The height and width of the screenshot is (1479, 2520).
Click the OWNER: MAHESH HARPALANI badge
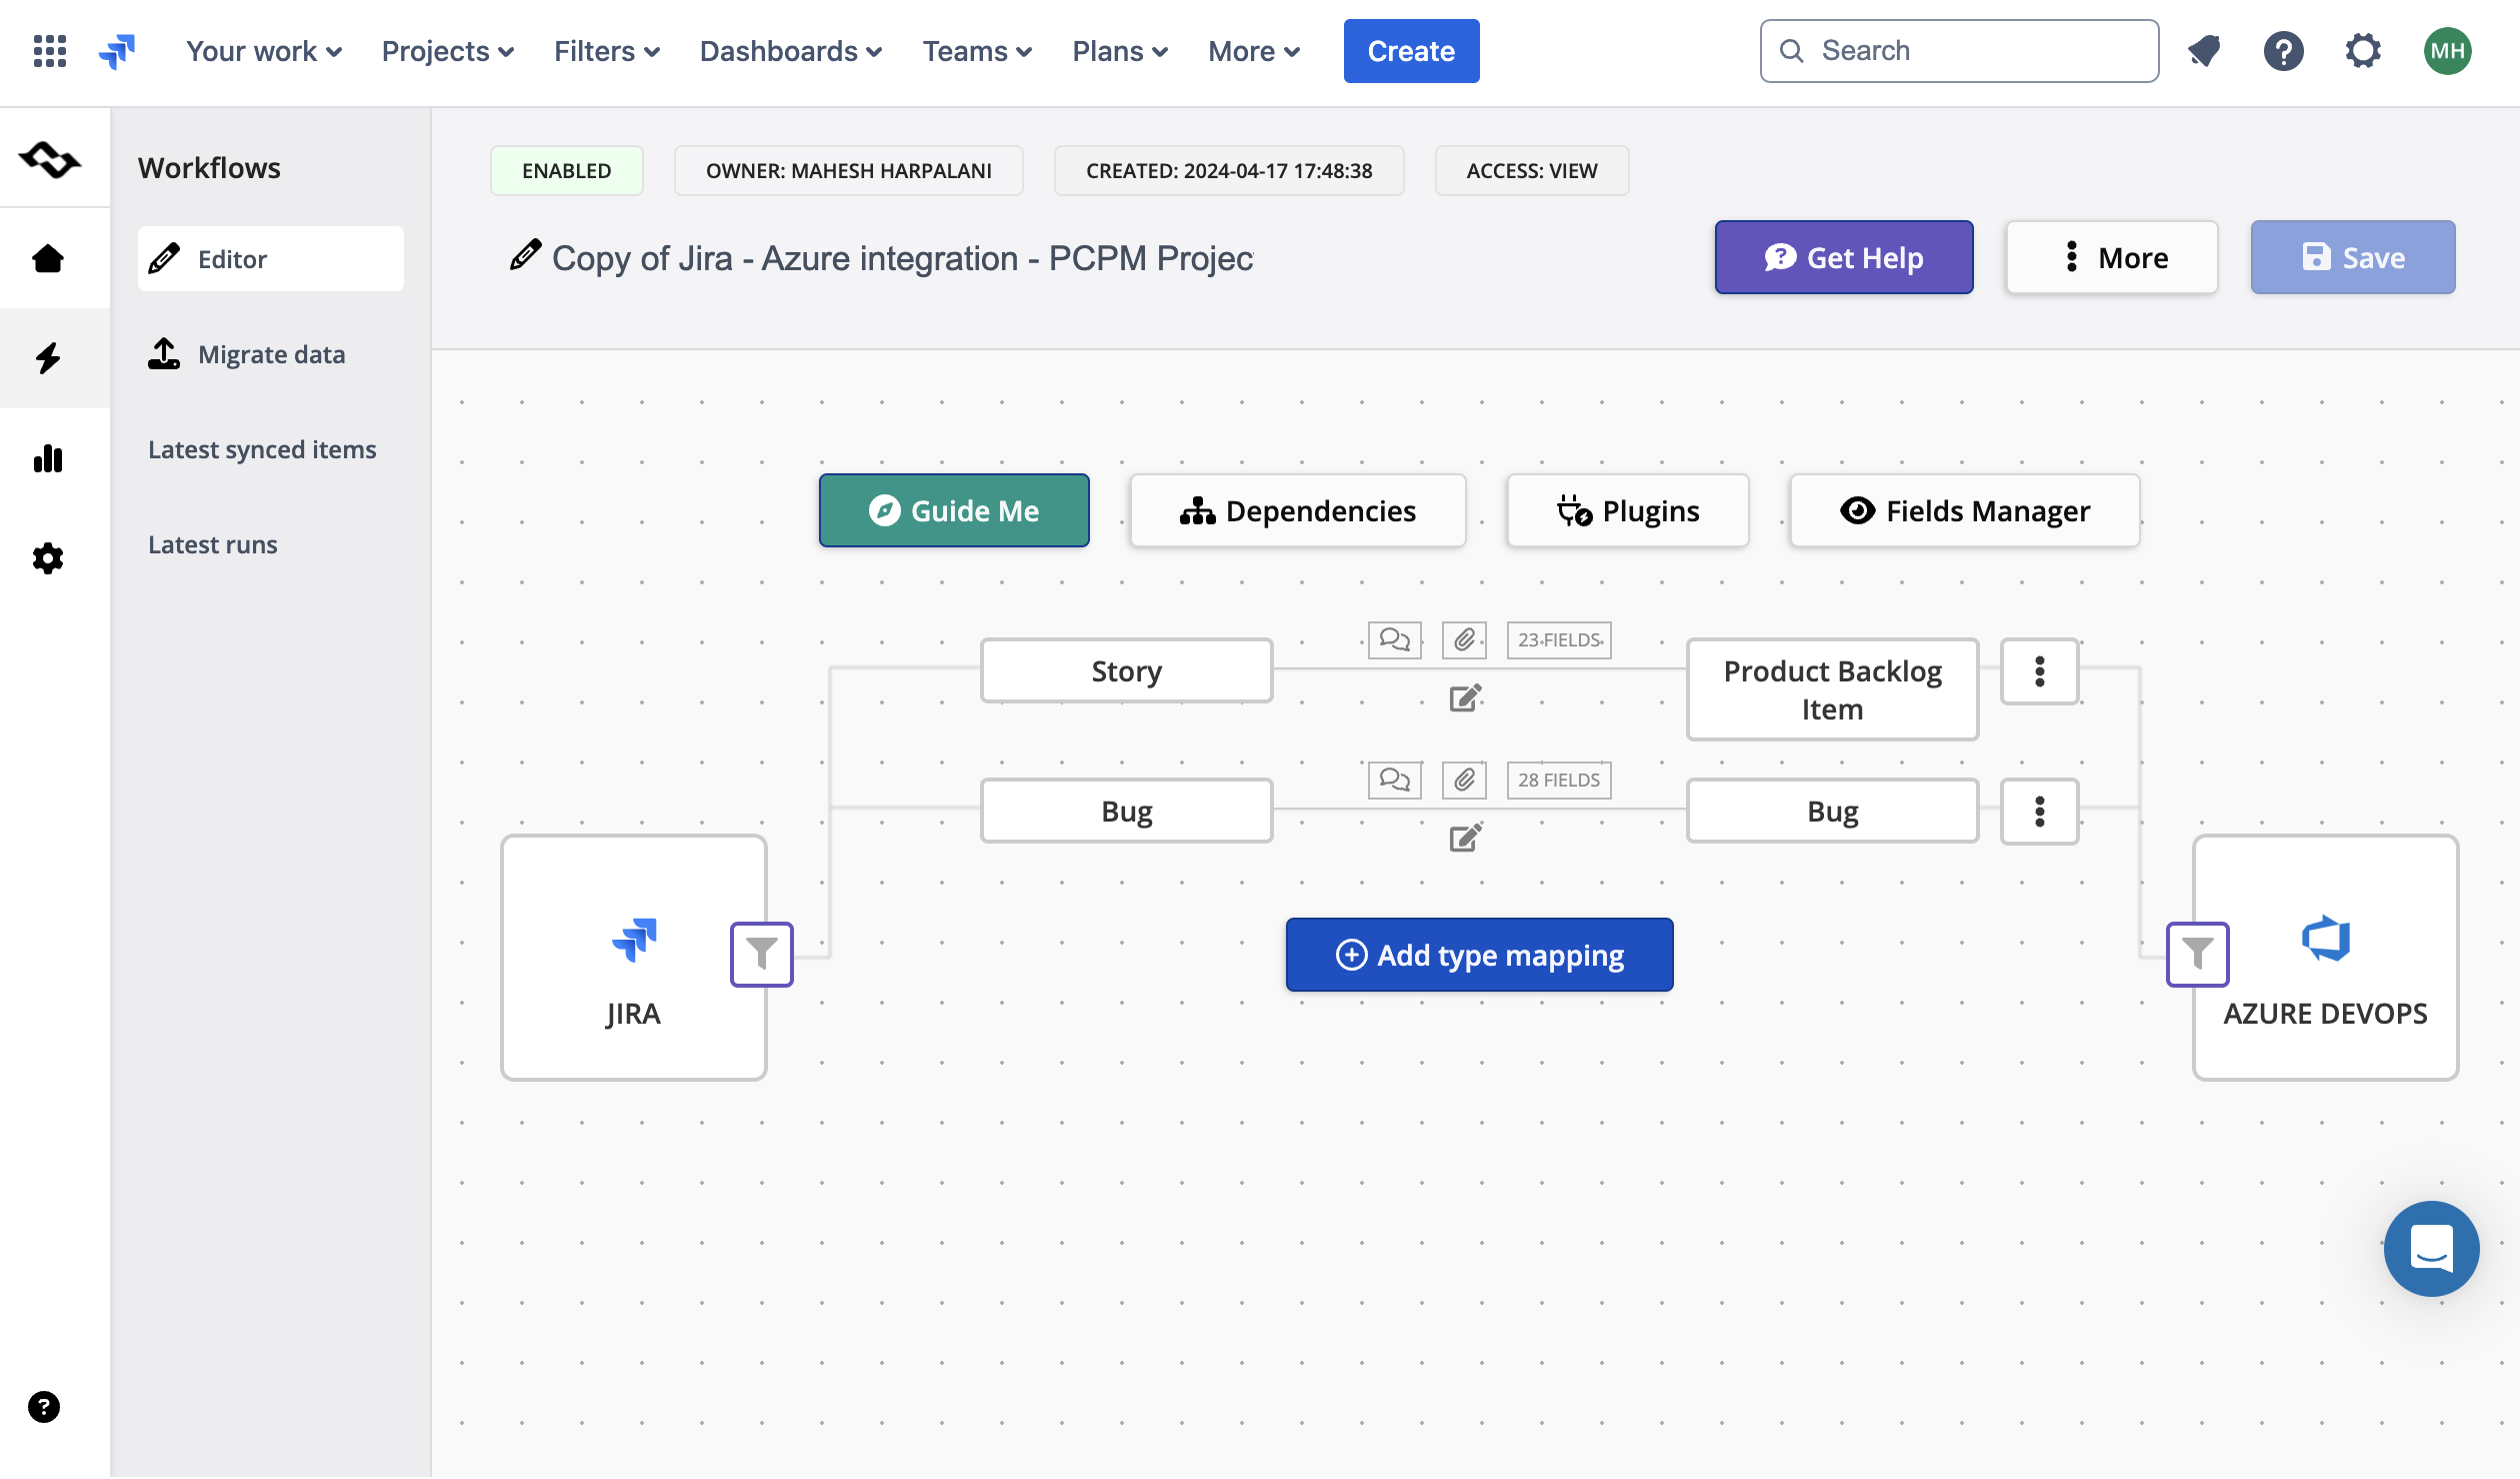coord(849,171)
